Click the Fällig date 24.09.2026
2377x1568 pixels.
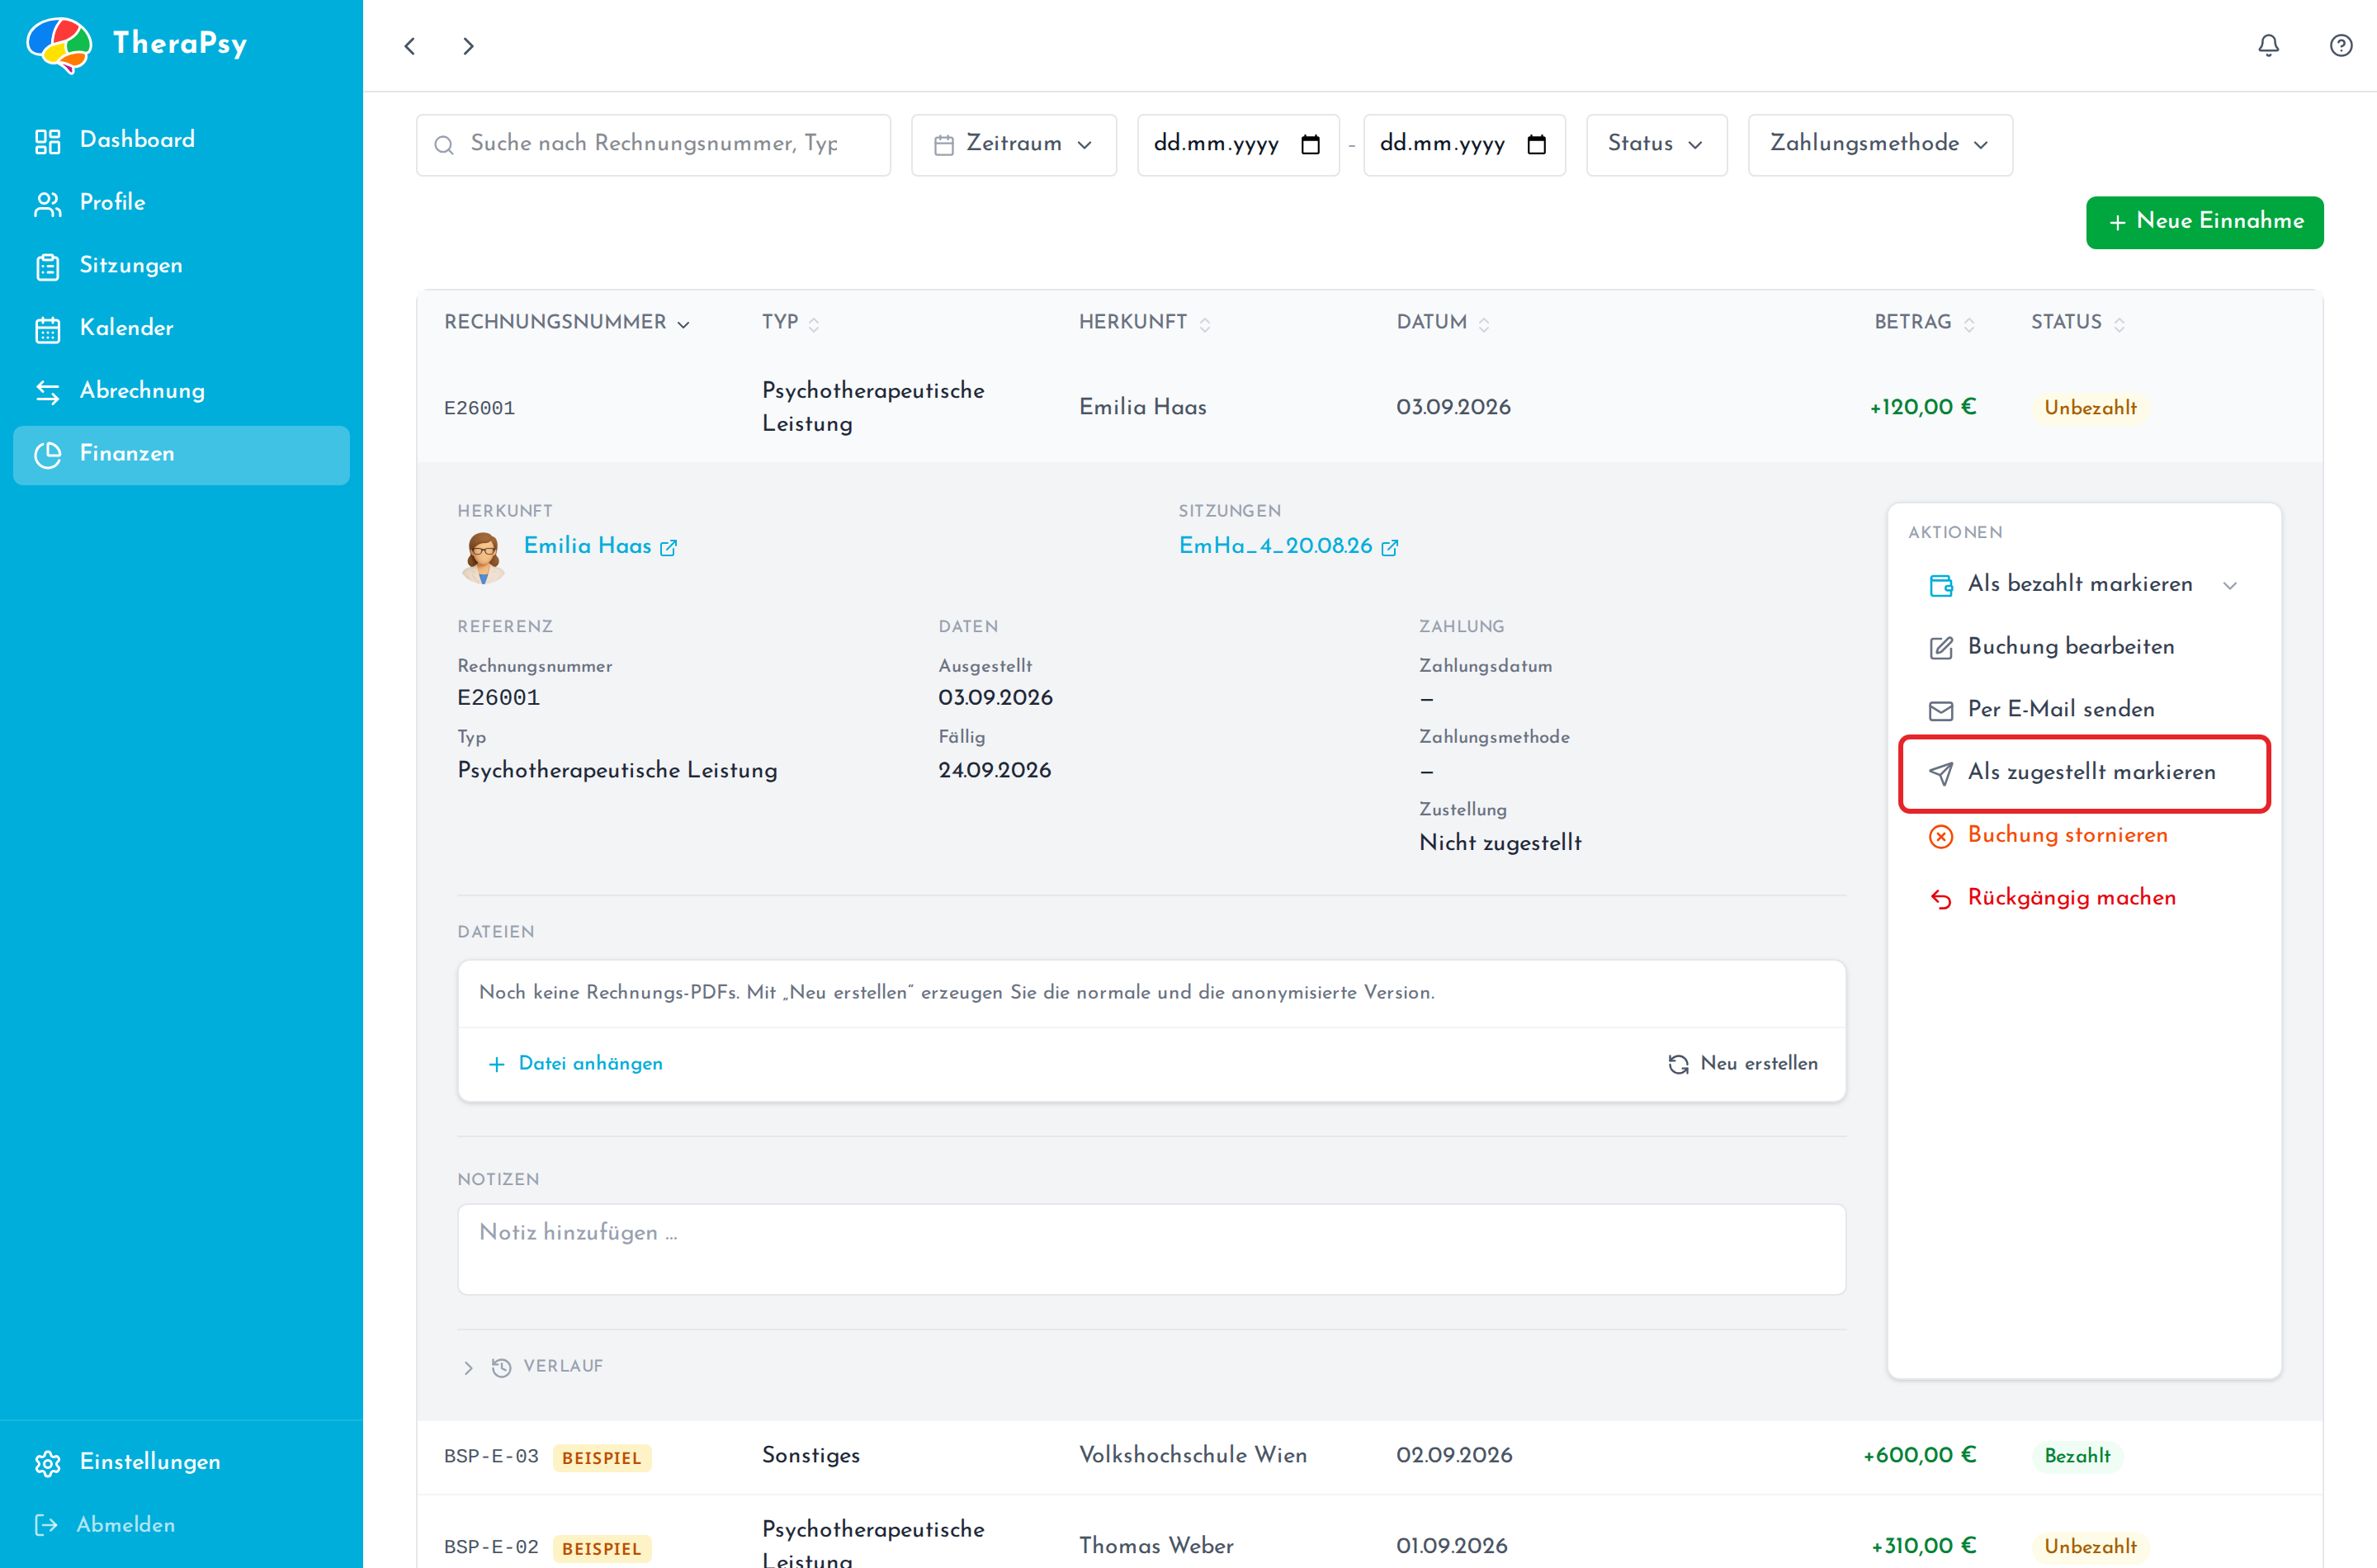point(994,771)
